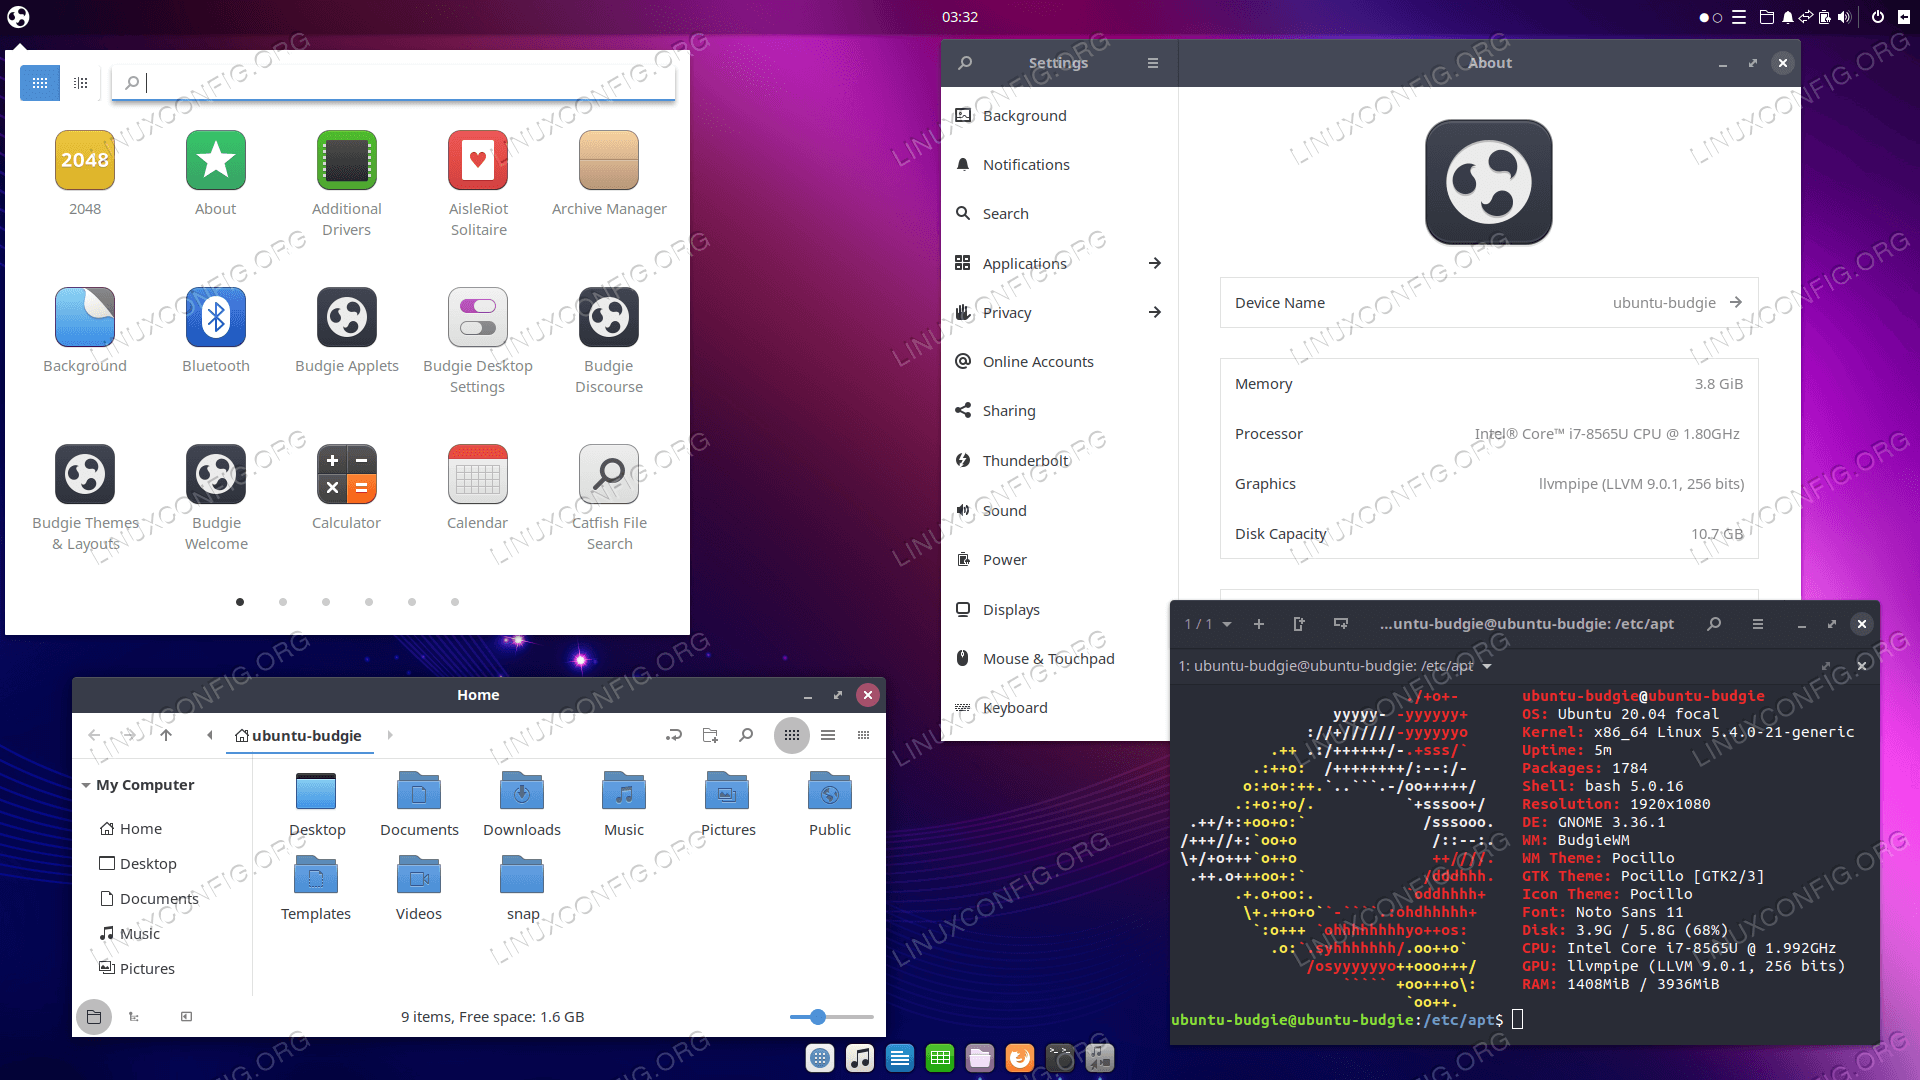This screenshot has height=1080, width=1920.
Task: Open the snap folder
Action: pos(522,888)
